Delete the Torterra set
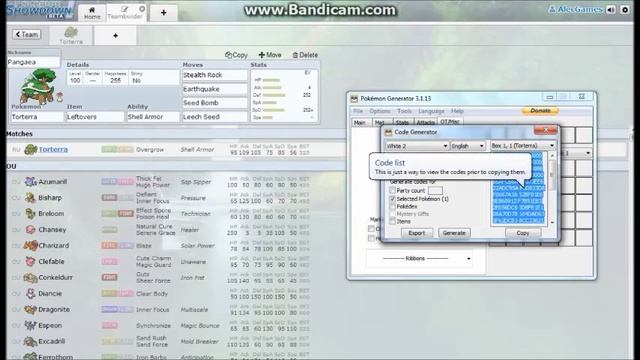 pyautogui.click(x=305, y=55)
